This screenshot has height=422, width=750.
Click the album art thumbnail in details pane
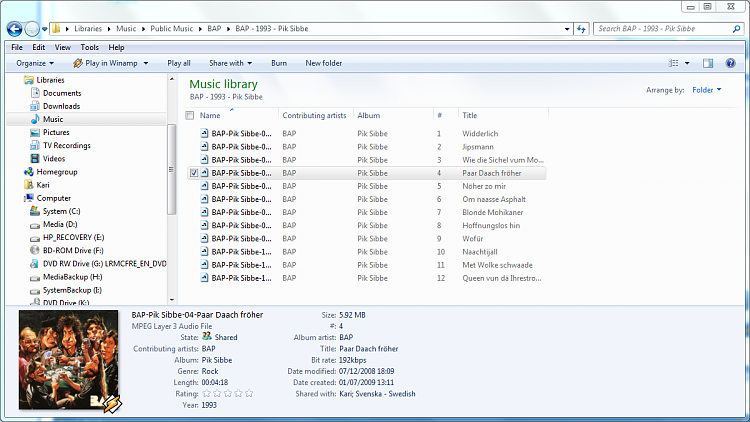pos(68,360)
